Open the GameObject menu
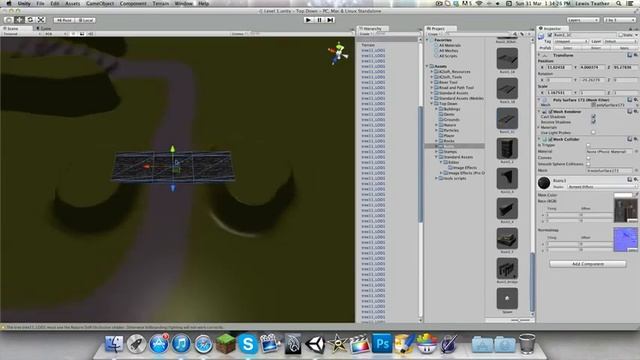The height and width of the screenshot is (360, 640). (x=100, y=3)
